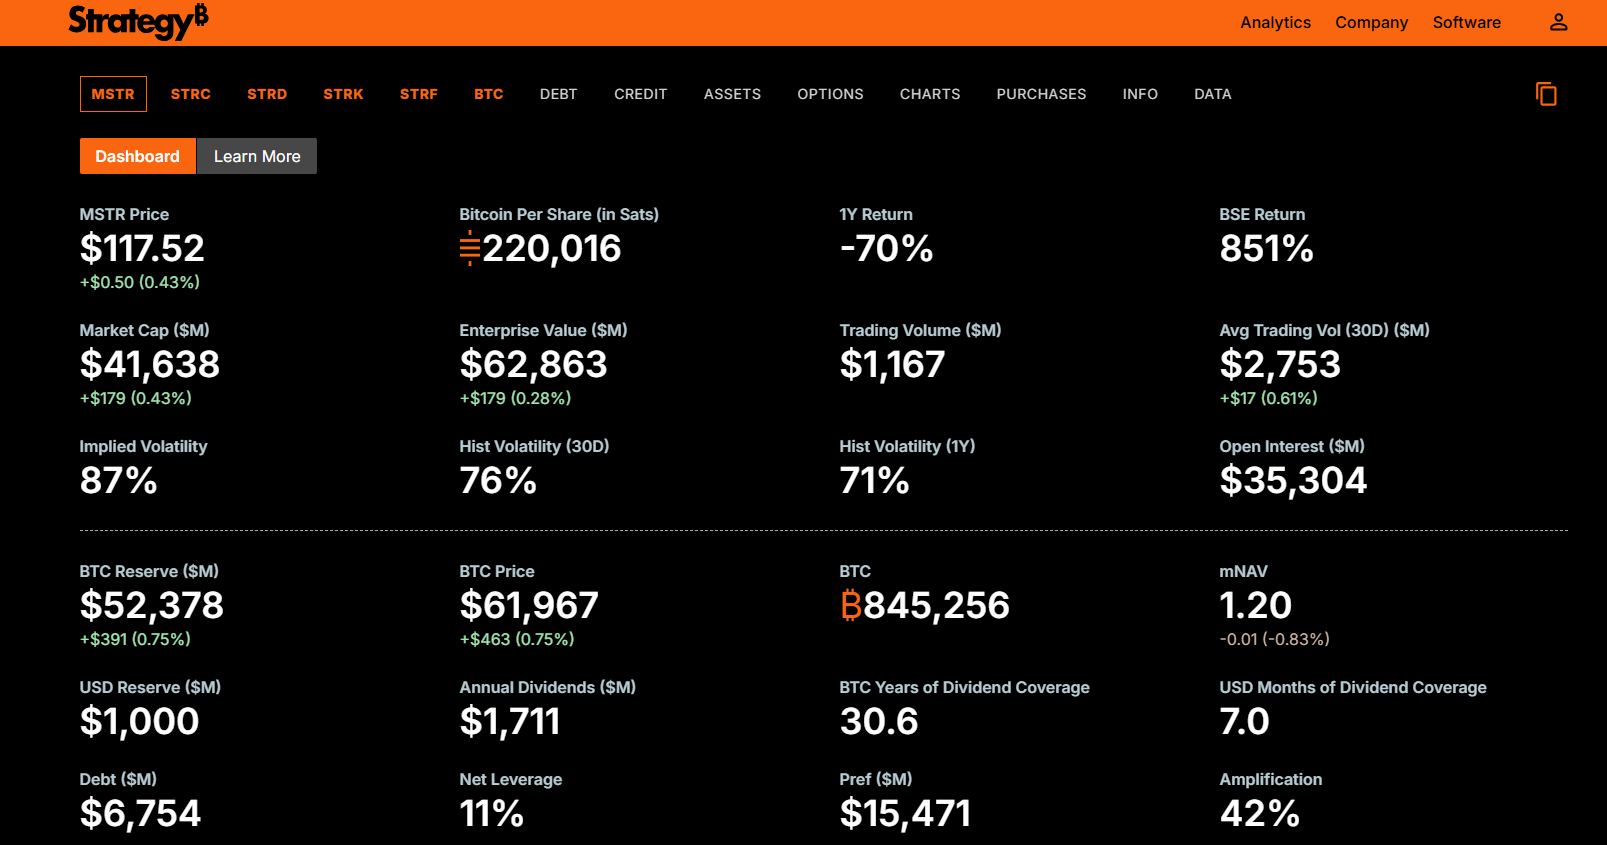
Task: Click the BTC Price value $61,967
Action: pyautogui.click(x=529, y=605)
